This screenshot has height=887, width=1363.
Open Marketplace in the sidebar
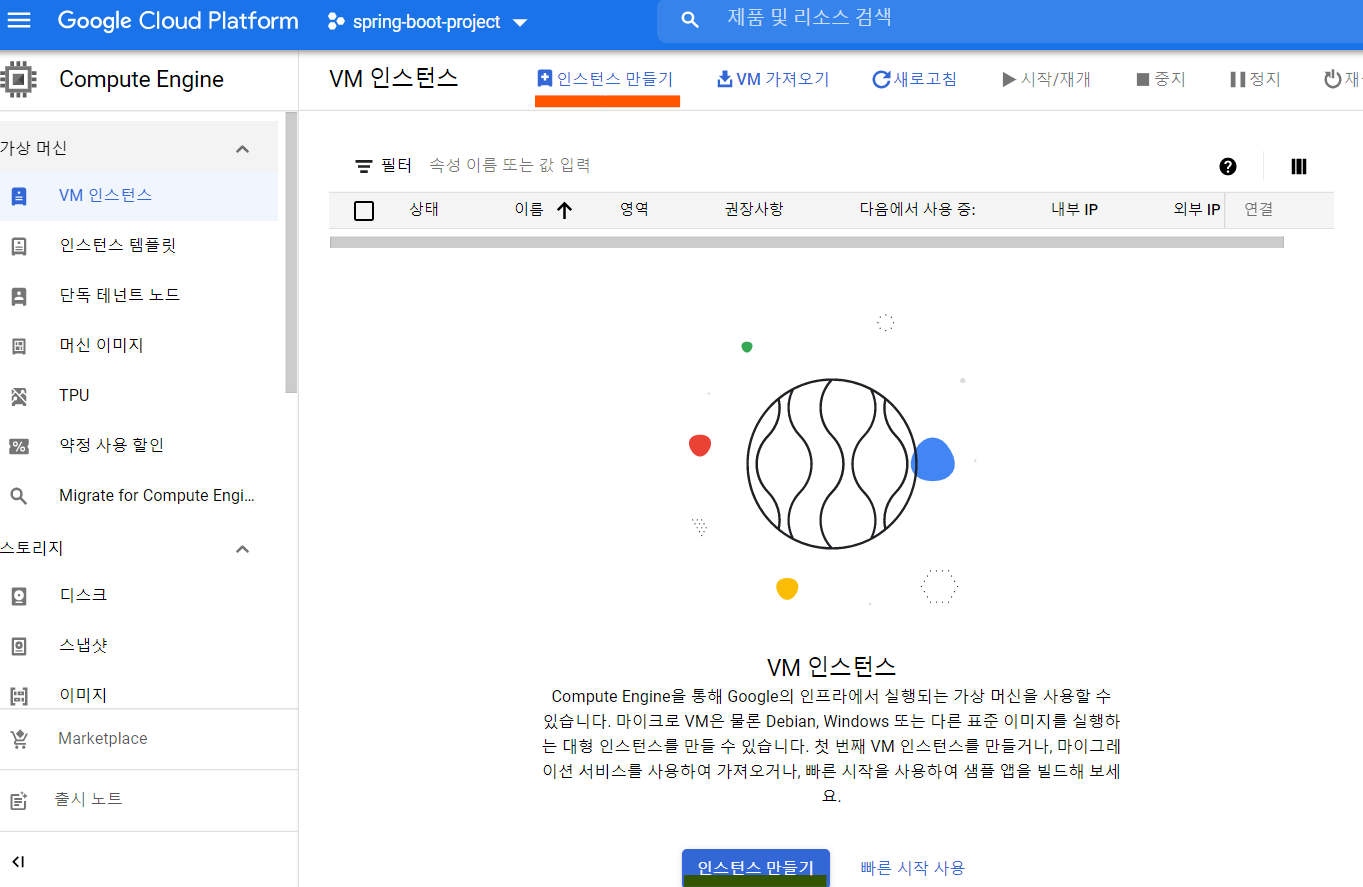tap(149, 739)
